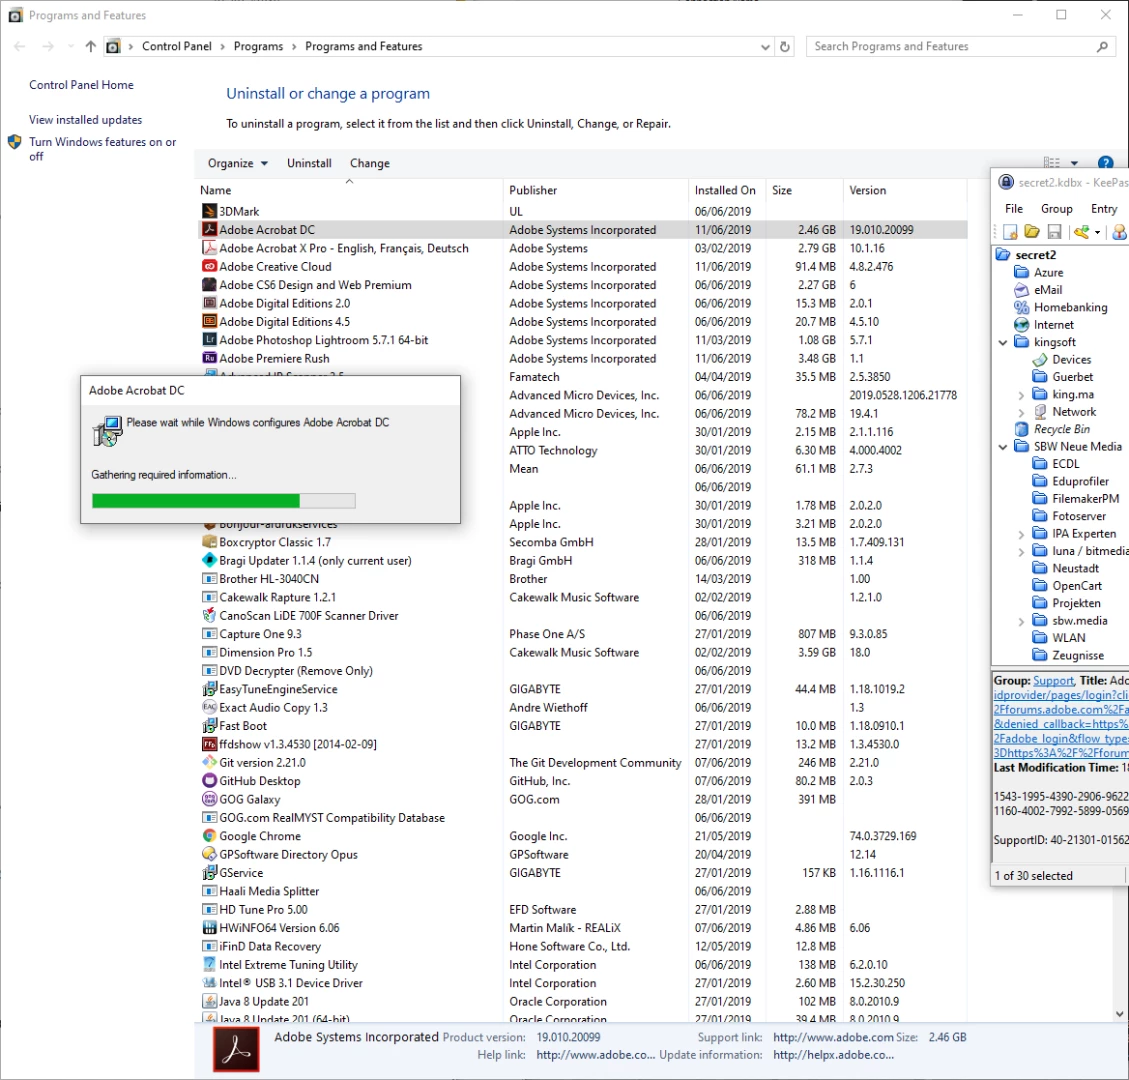
Task: Select Adobe Photoshop Lightroom 5.7.1 64-bit entry
Action: point(583,340)
